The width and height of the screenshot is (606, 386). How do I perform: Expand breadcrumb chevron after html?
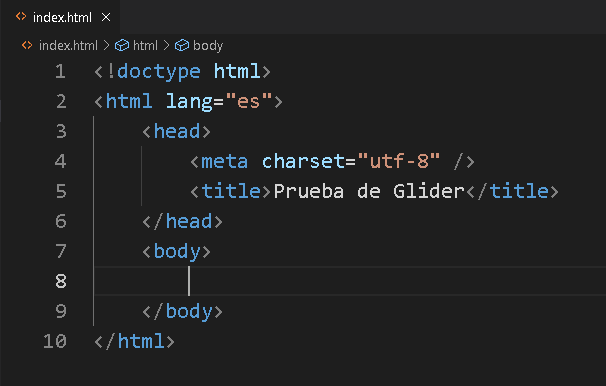click(167, 46)
